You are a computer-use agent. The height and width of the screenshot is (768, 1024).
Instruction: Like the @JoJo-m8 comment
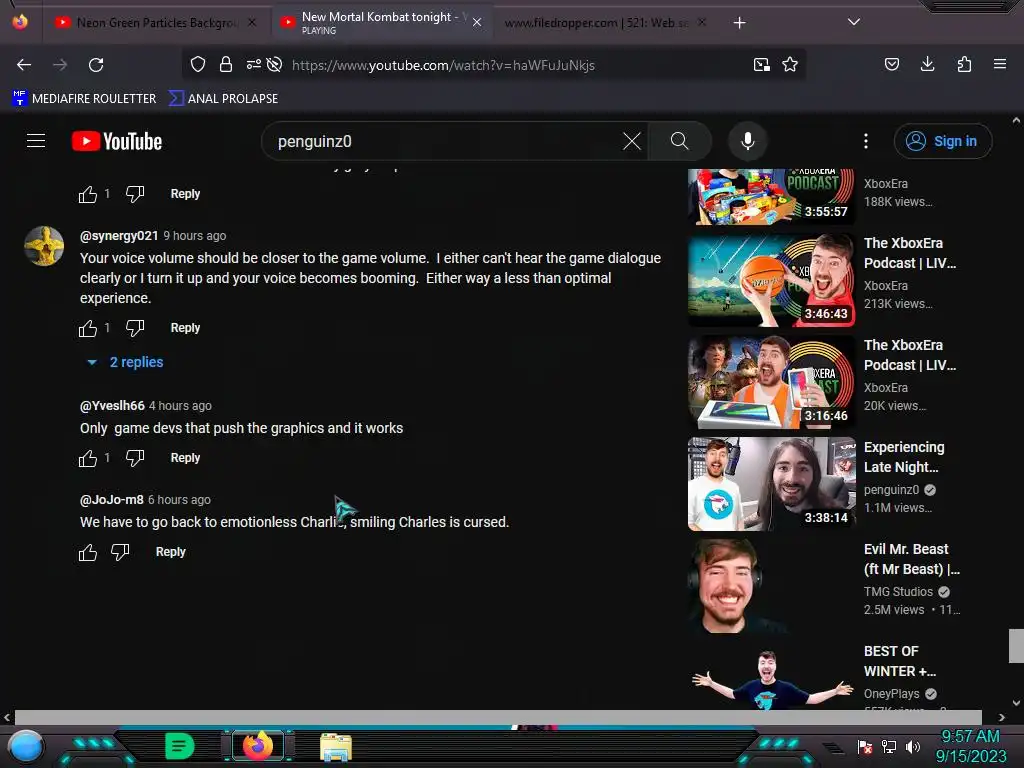tap(88, 552)
